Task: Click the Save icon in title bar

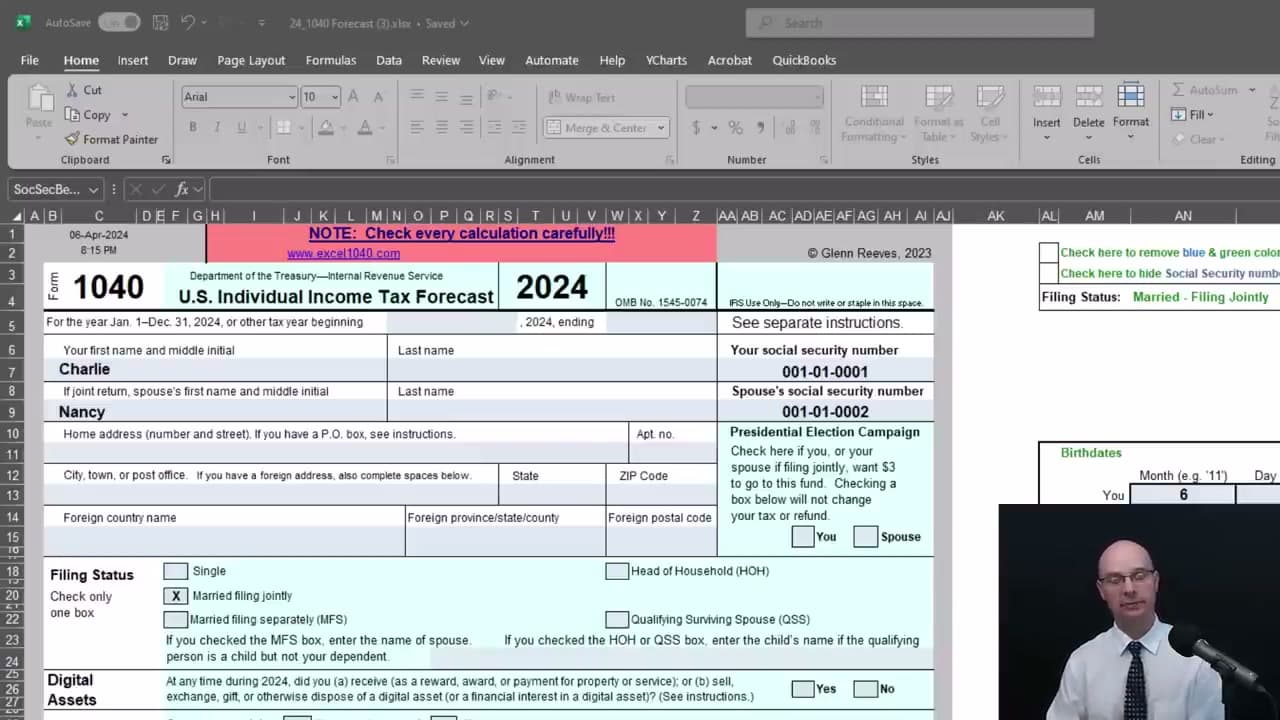Action: (160, 22)
